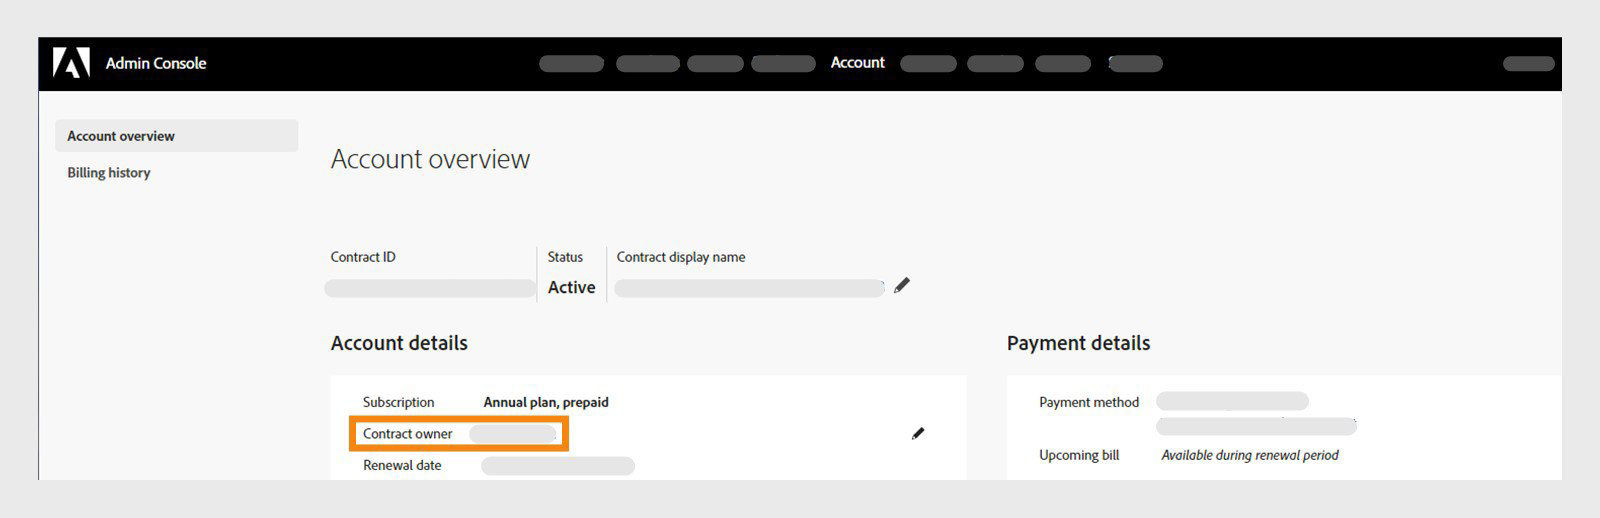Click Available during renewal period text
1600x518 pixels.
pyautogui.click(x=1250, y=455)
